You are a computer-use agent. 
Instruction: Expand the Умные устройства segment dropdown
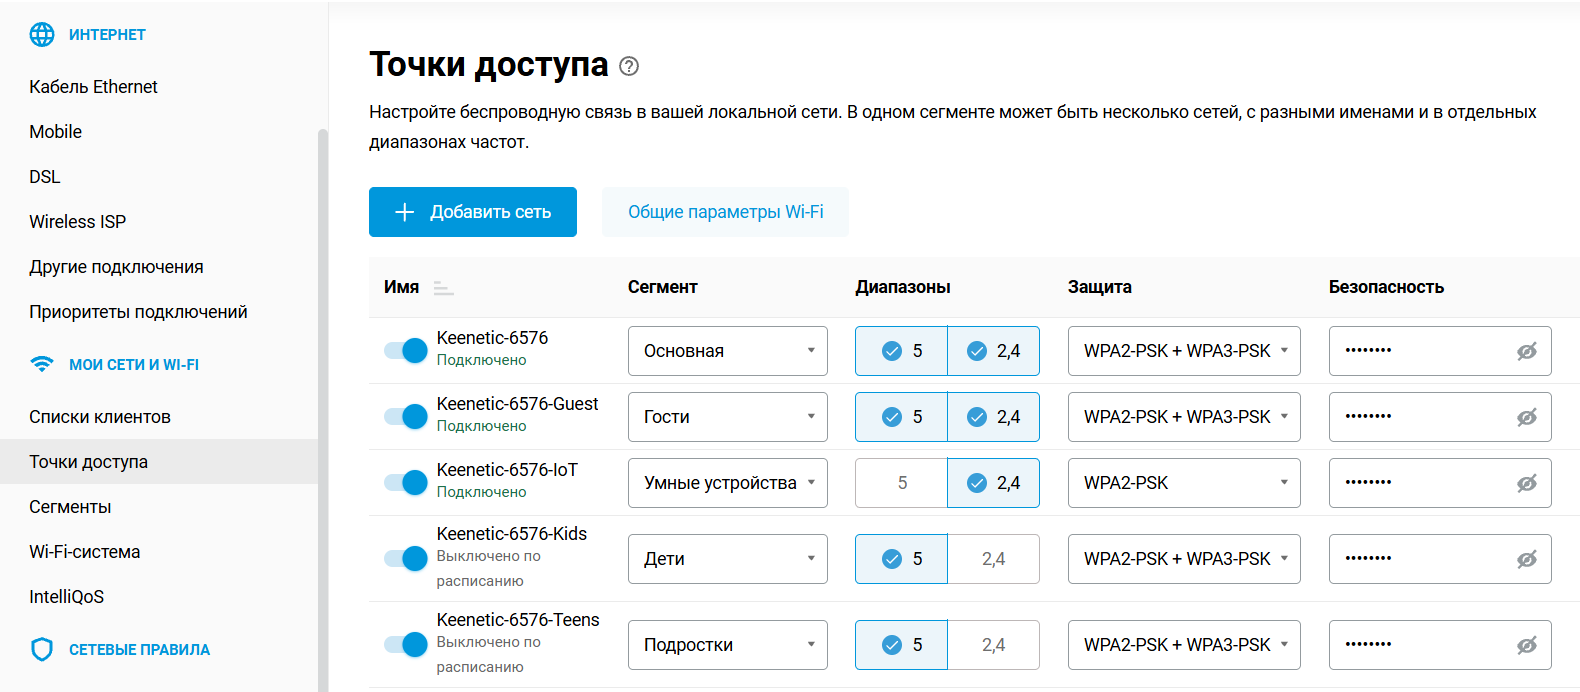(x=728, y=483)
